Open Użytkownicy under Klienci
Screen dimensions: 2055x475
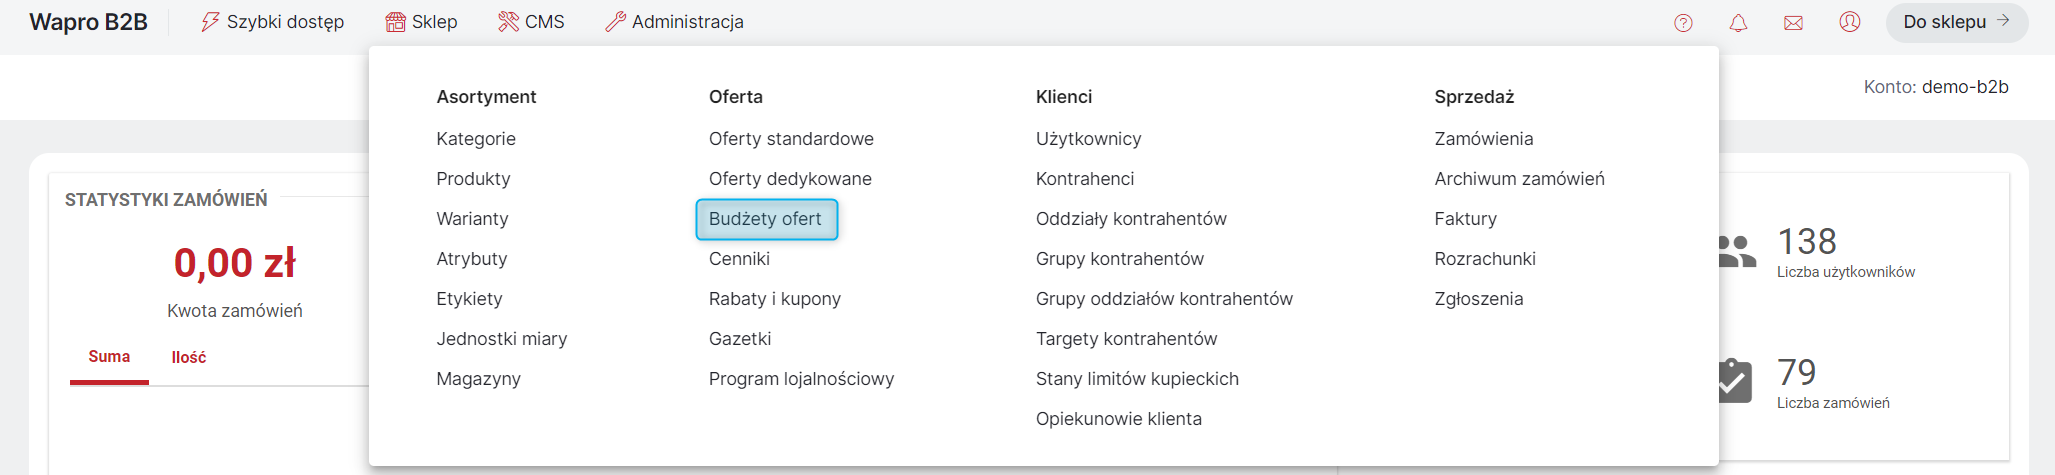[x=1089, y=139]
